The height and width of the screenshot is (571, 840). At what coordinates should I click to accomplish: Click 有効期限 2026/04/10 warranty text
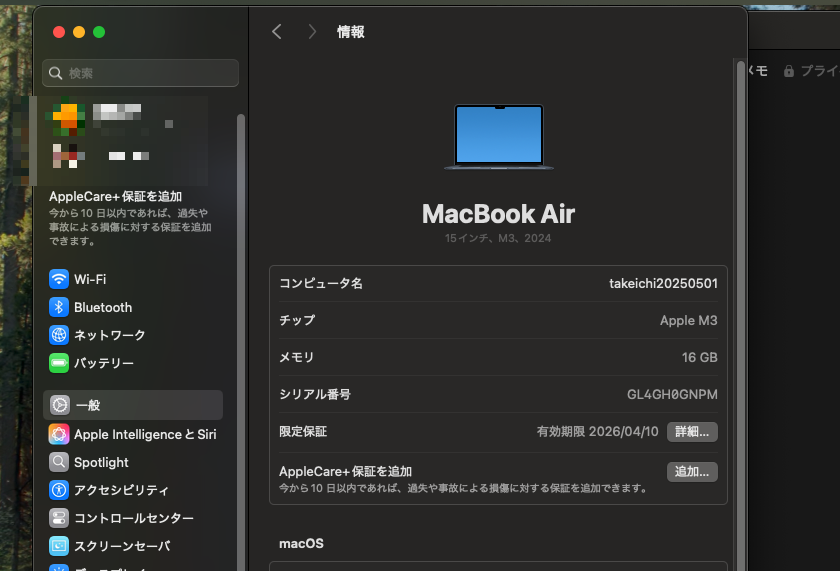[x=597, y=432]
